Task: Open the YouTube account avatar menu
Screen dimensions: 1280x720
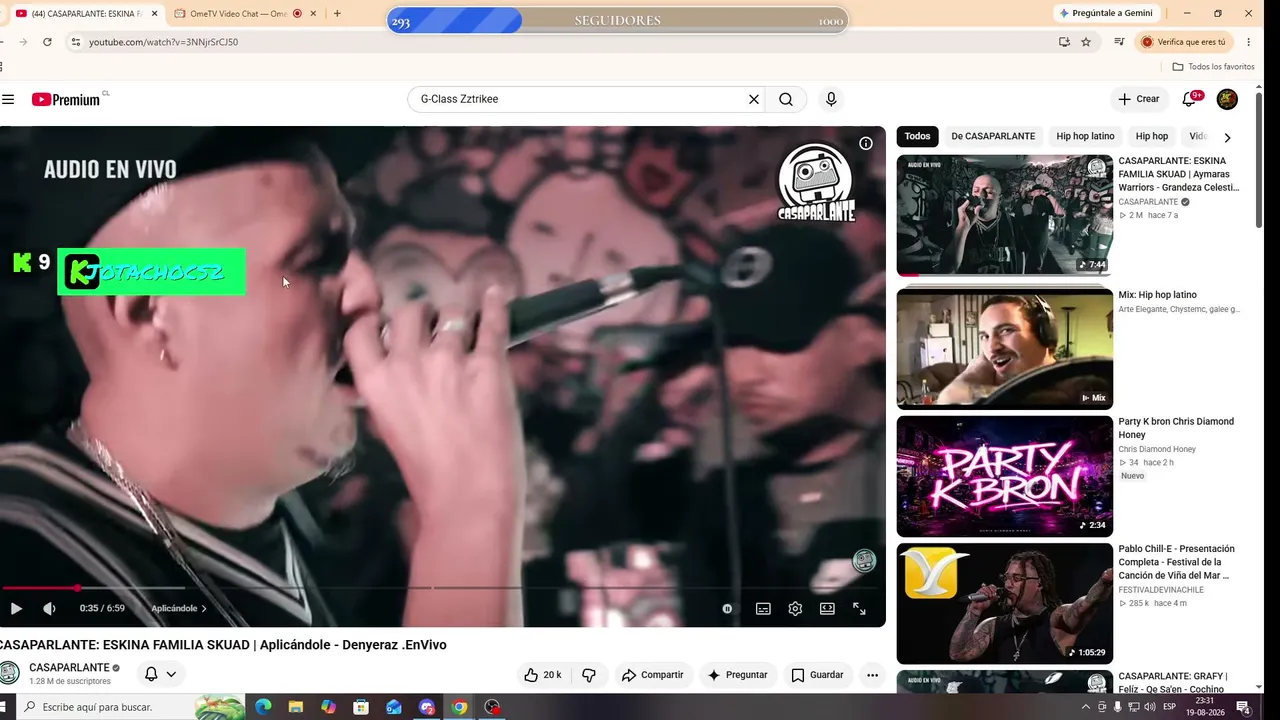Action: pos(1227,99)
